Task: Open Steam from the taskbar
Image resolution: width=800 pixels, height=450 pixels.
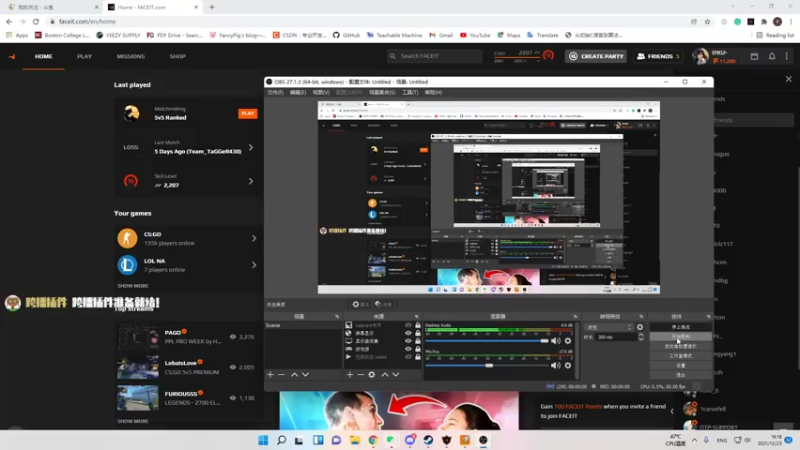Action: click(x=428, y=440)
